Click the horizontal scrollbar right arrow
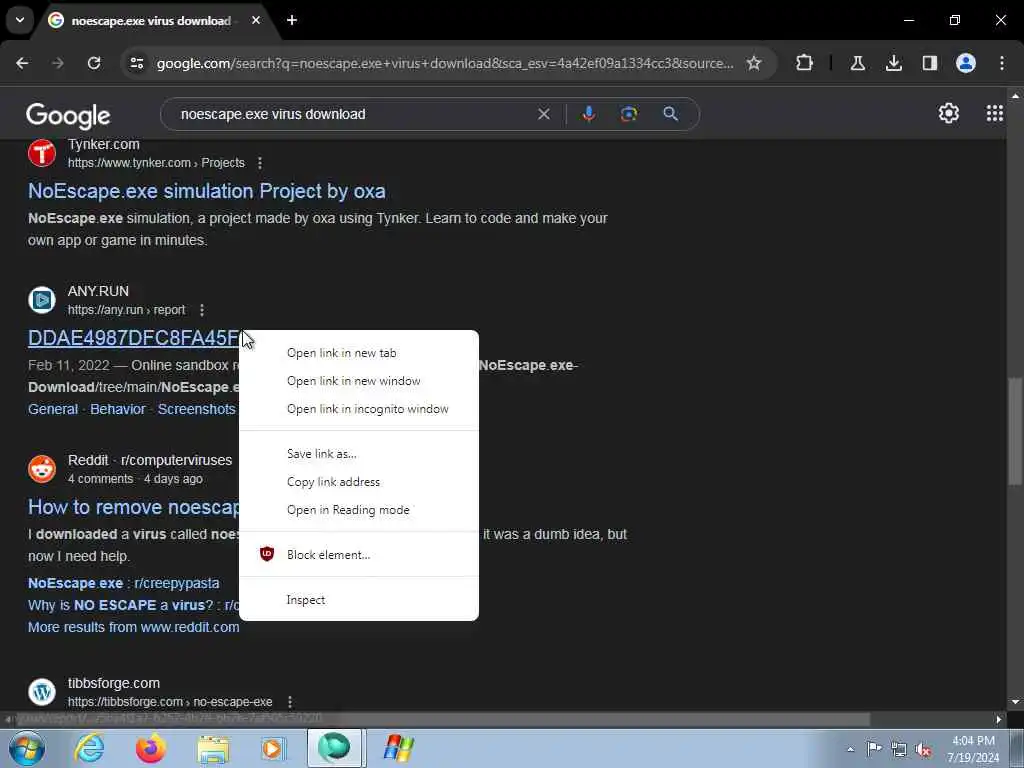1024x768 pixels. tap(999, 720)
